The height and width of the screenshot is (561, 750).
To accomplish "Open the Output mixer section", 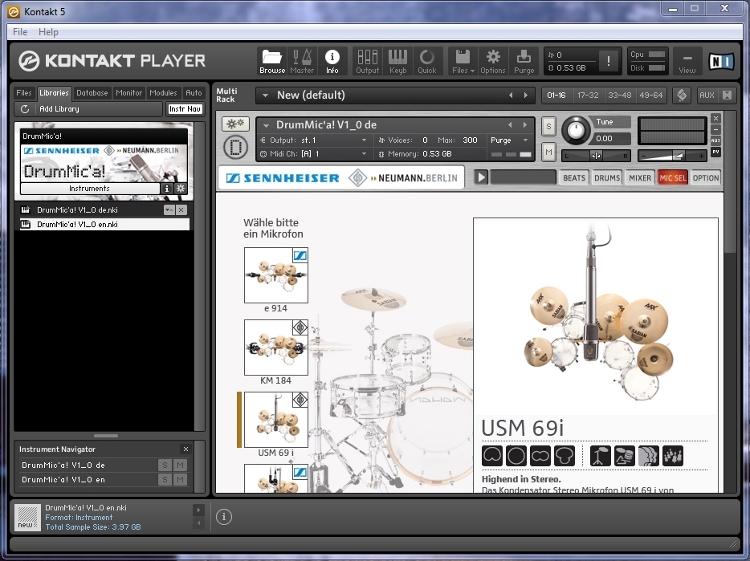I will coord(367,61).
